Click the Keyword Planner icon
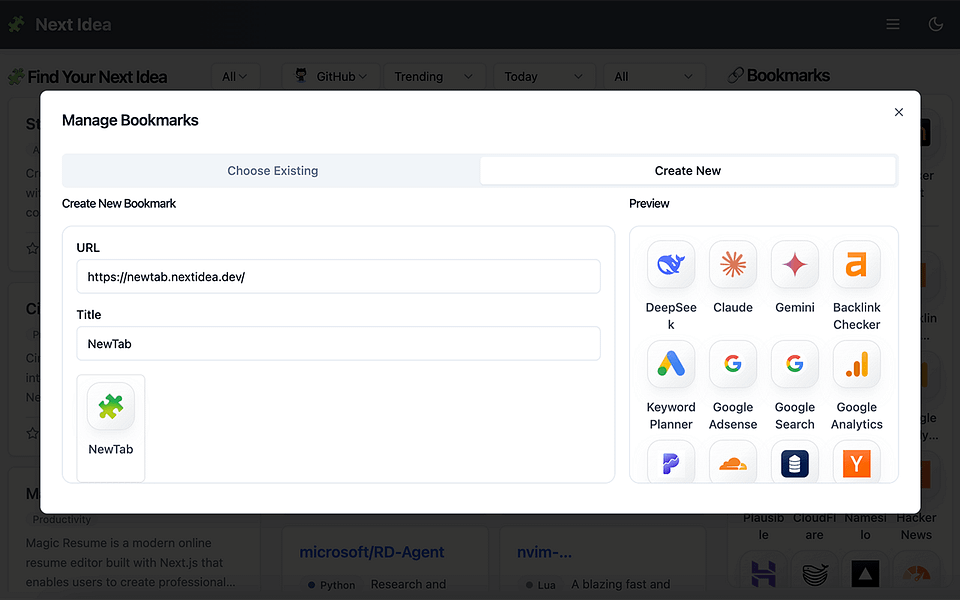The image size is (960, 600). pos(671,364)
